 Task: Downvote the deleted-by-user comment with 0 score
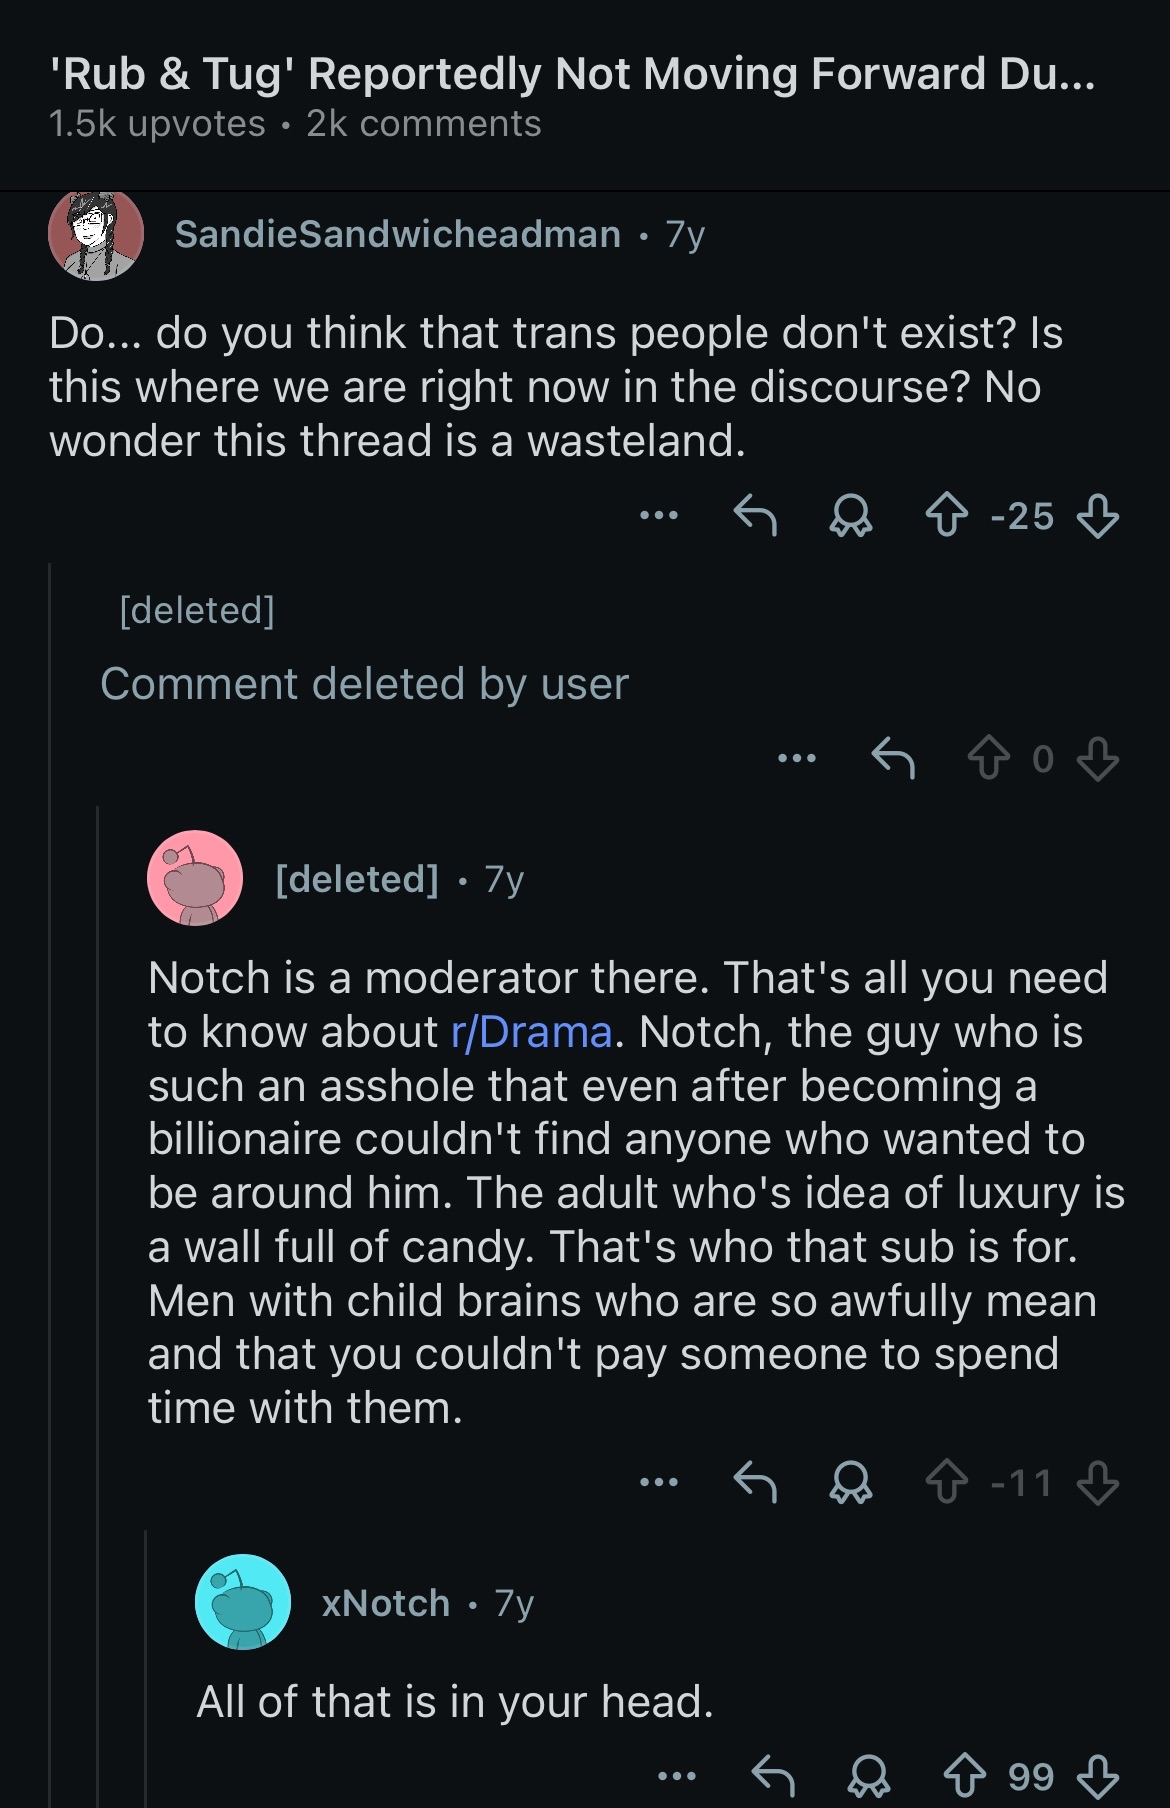click(1097, 759)
